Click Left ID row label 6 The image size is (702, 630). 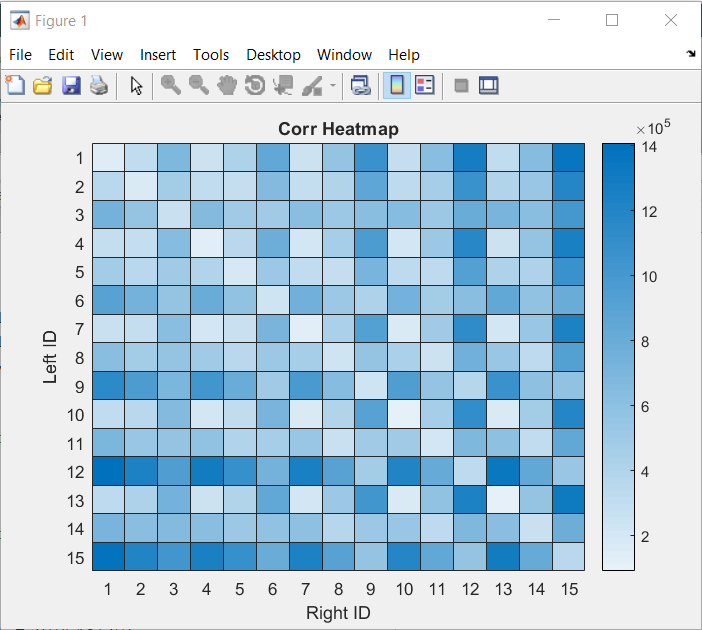coord(80,301)
